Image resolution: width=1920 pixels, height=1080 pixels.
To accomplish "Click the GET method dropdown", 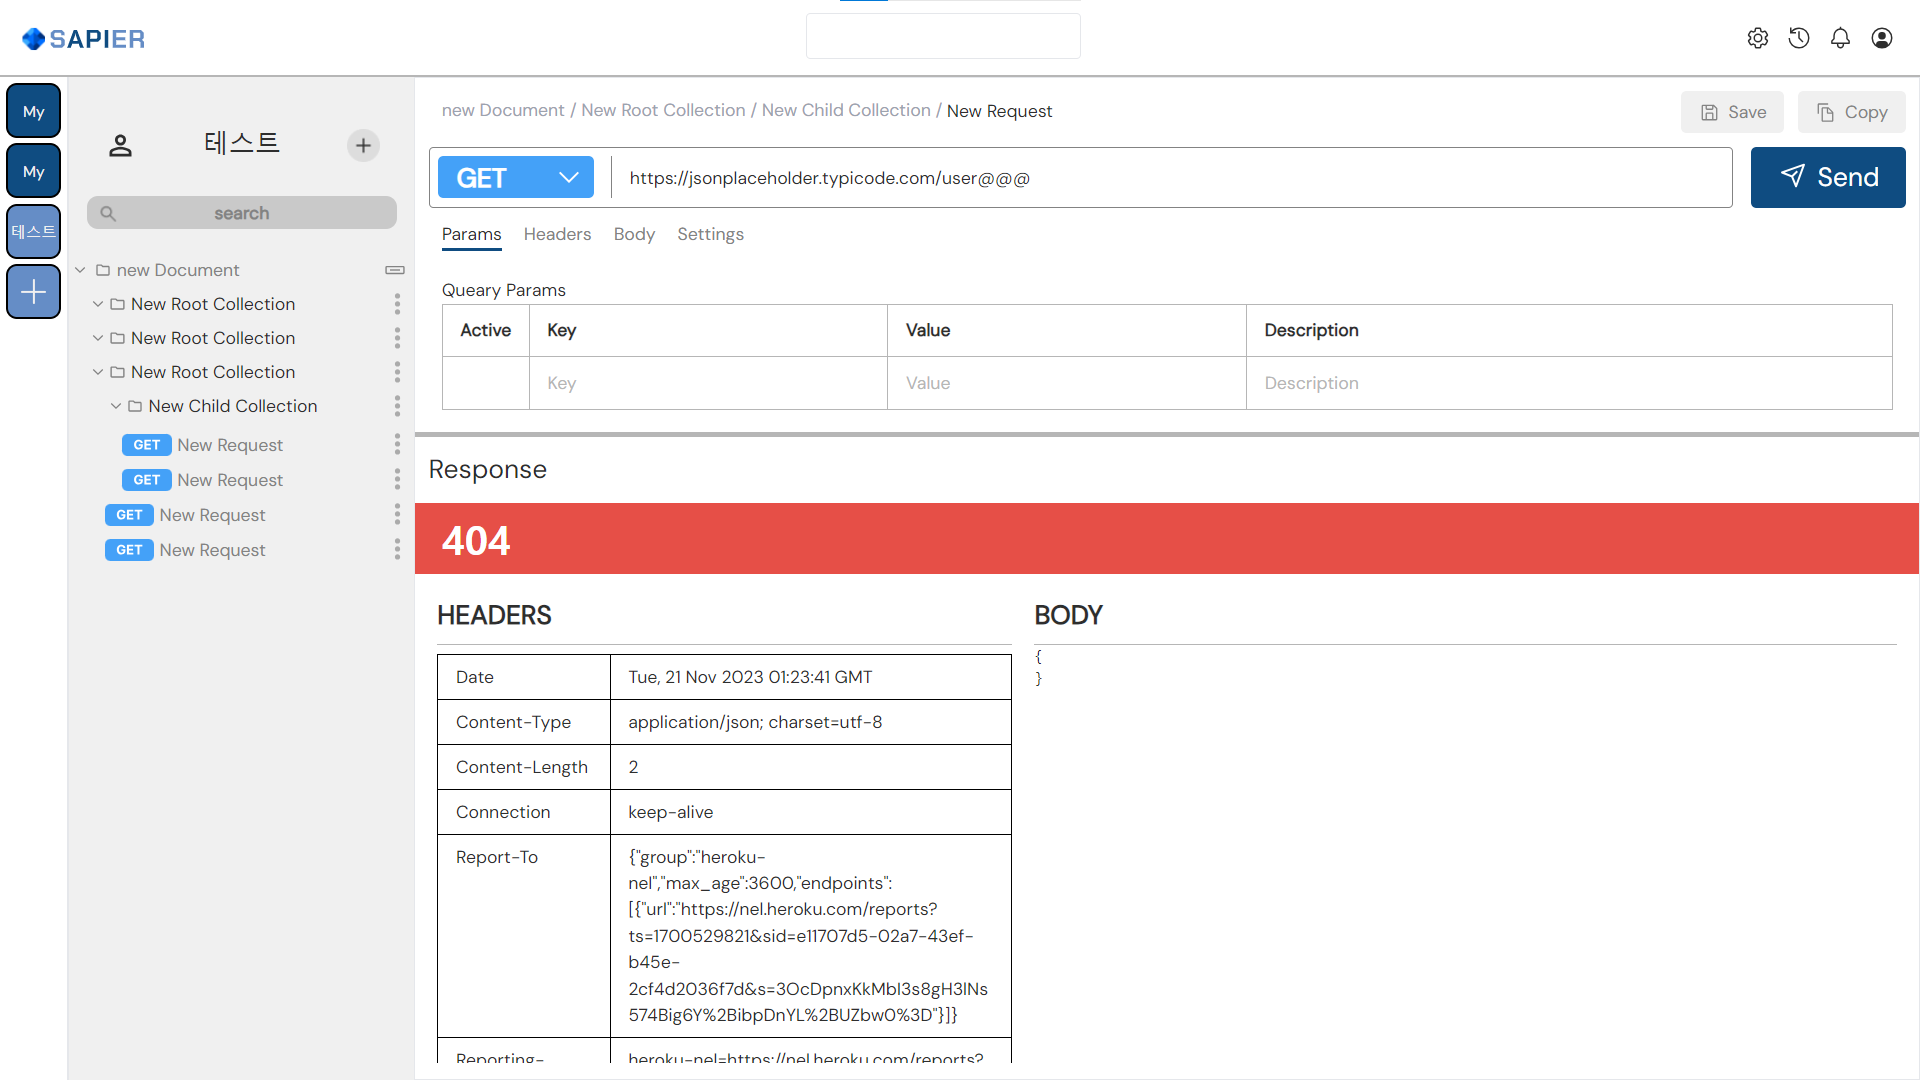I will click(514, 178).
